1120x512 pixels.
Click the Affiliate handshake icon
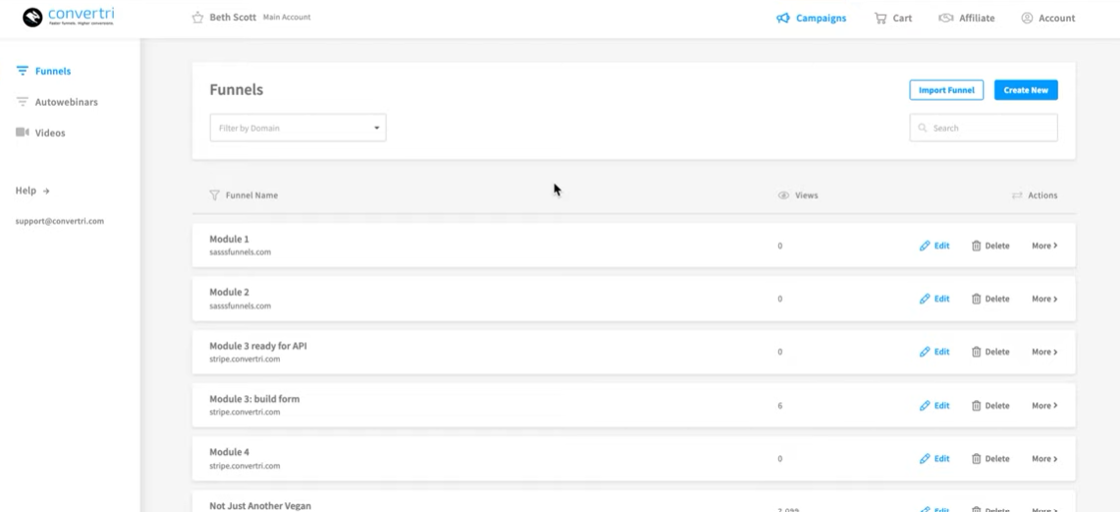(945, 18)
